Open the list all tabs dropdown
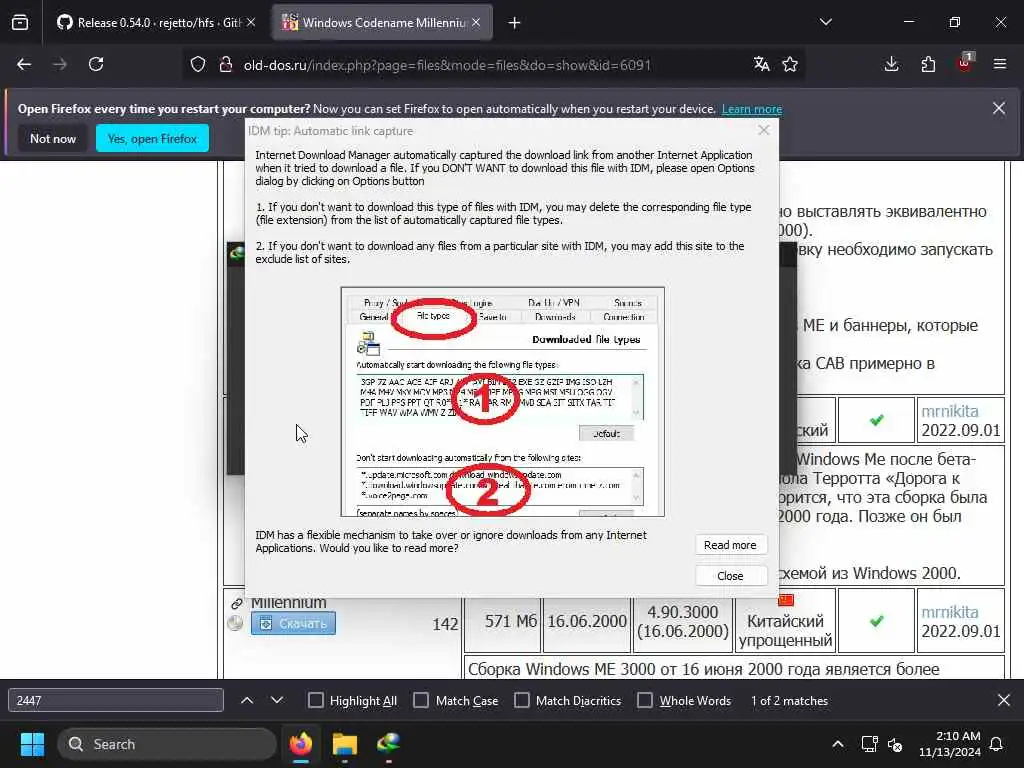 pyautogui.click(x=826, y=22)
